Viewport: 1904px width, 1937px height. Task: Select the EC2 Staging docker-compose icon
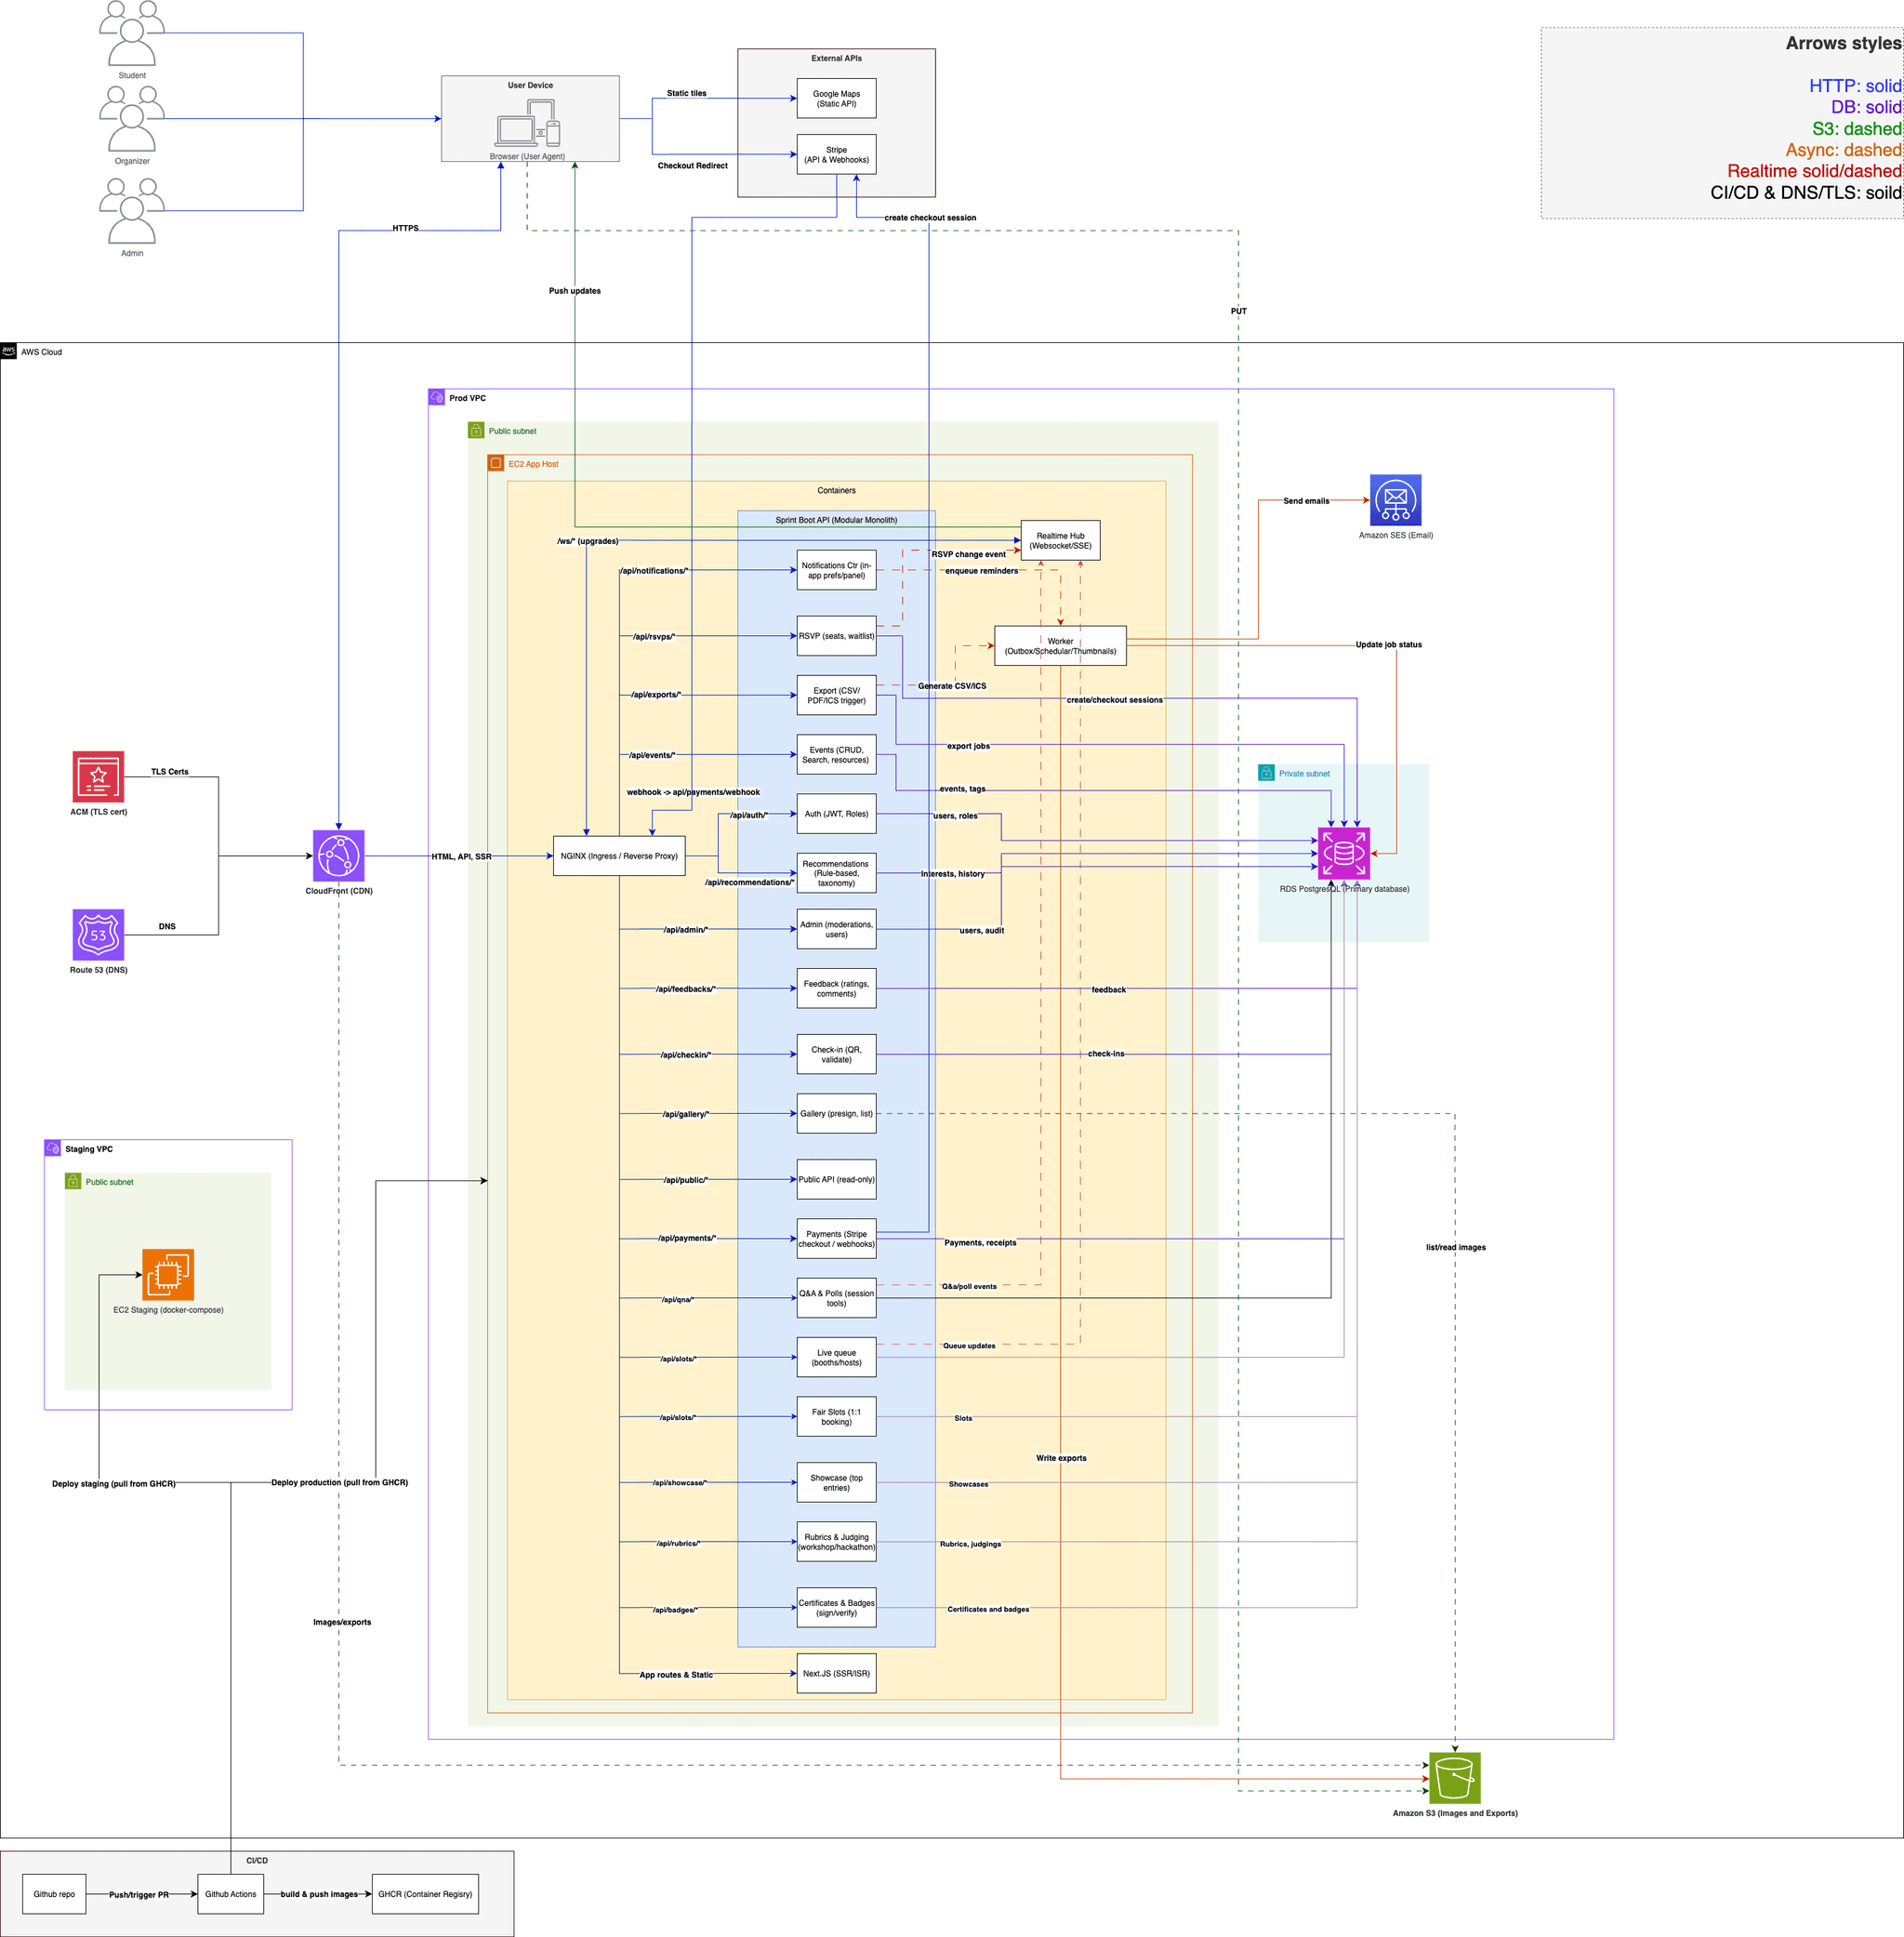pyautogui.click(x=167, y=1276)
